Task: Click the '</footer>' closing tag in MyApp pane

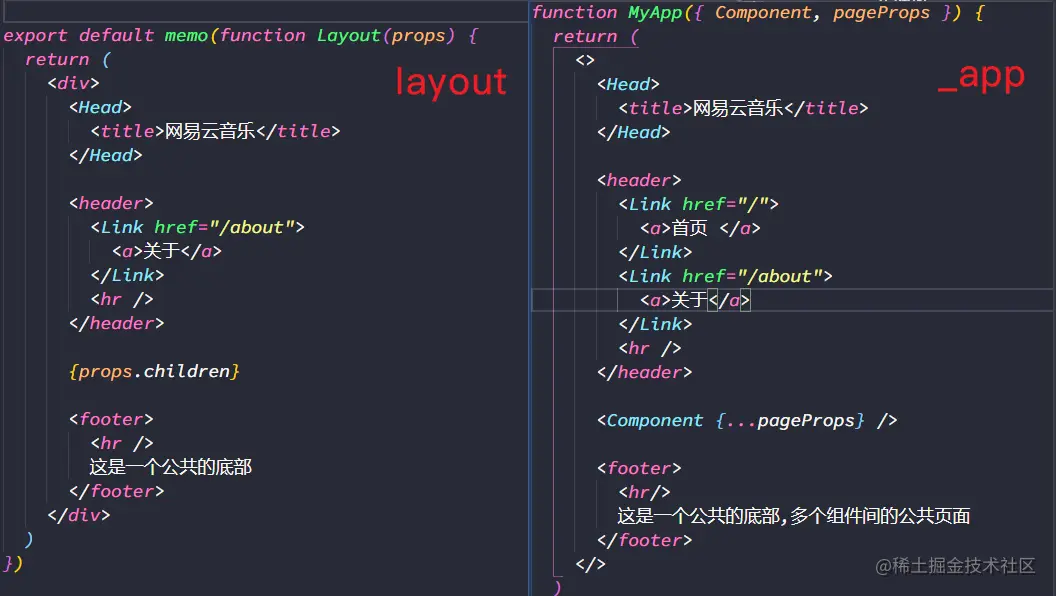Action: click(x=645, y=540)
